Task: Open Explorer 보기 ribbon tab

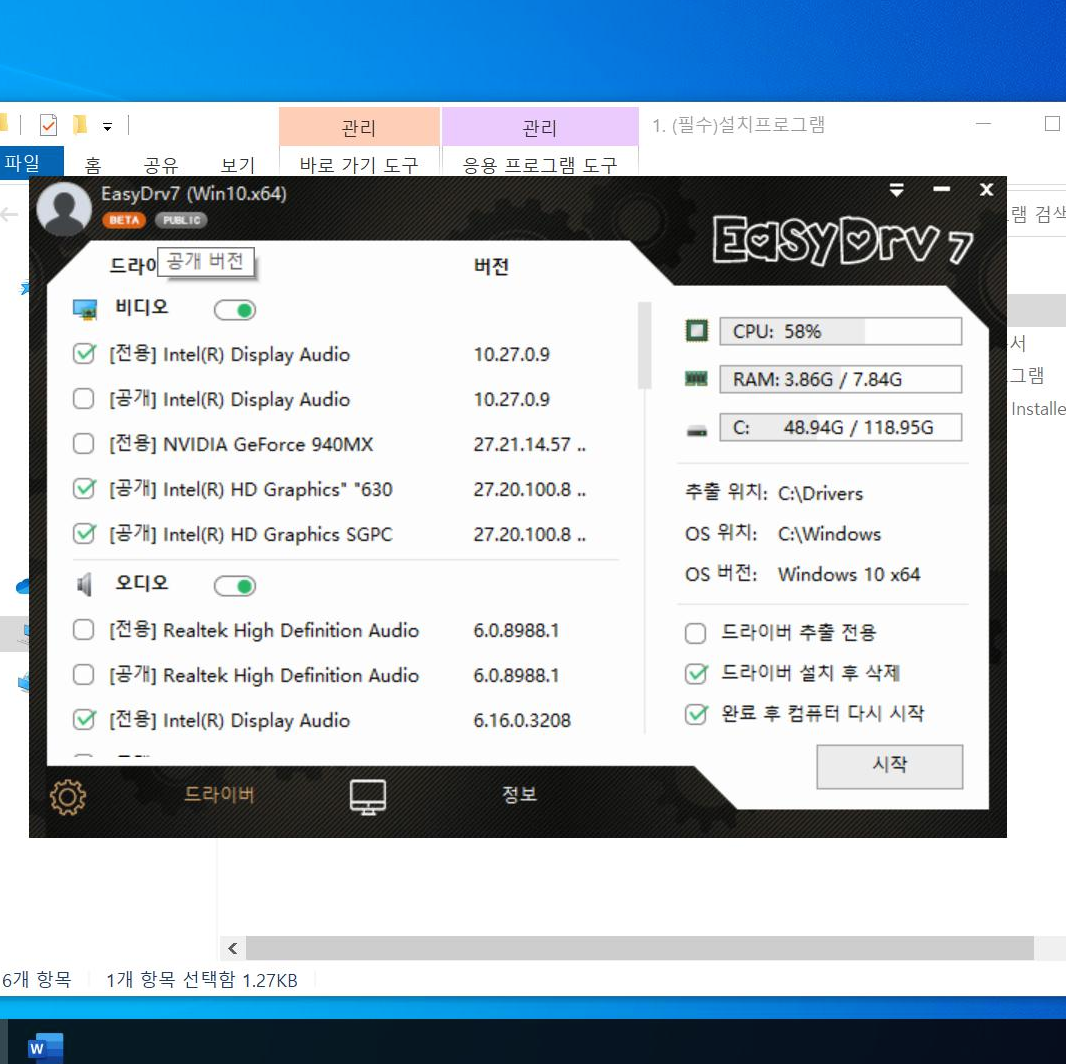Action: [x=237, y=165]
